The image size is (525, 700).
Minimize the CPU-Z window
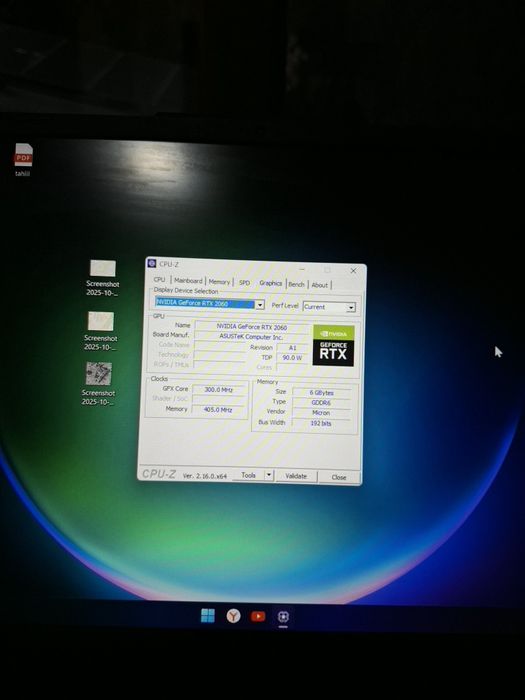coord(302,269)
